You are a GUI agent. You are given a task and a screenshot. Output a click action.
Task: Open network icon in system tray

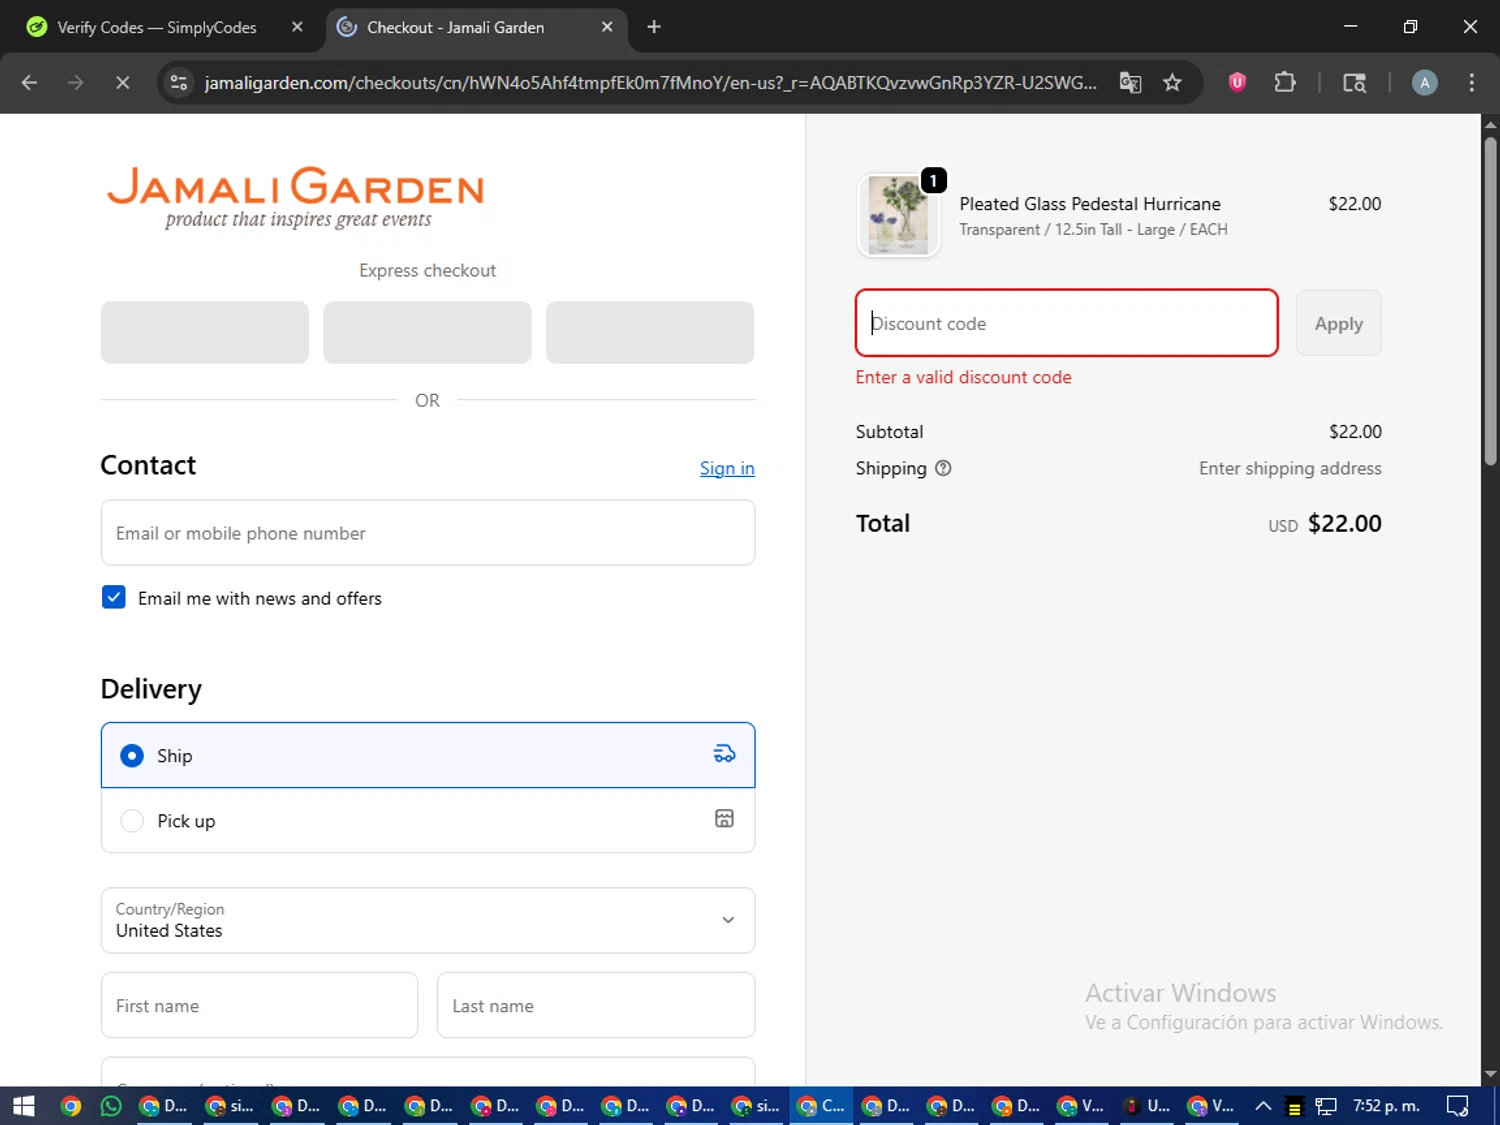(1326, 1106)
